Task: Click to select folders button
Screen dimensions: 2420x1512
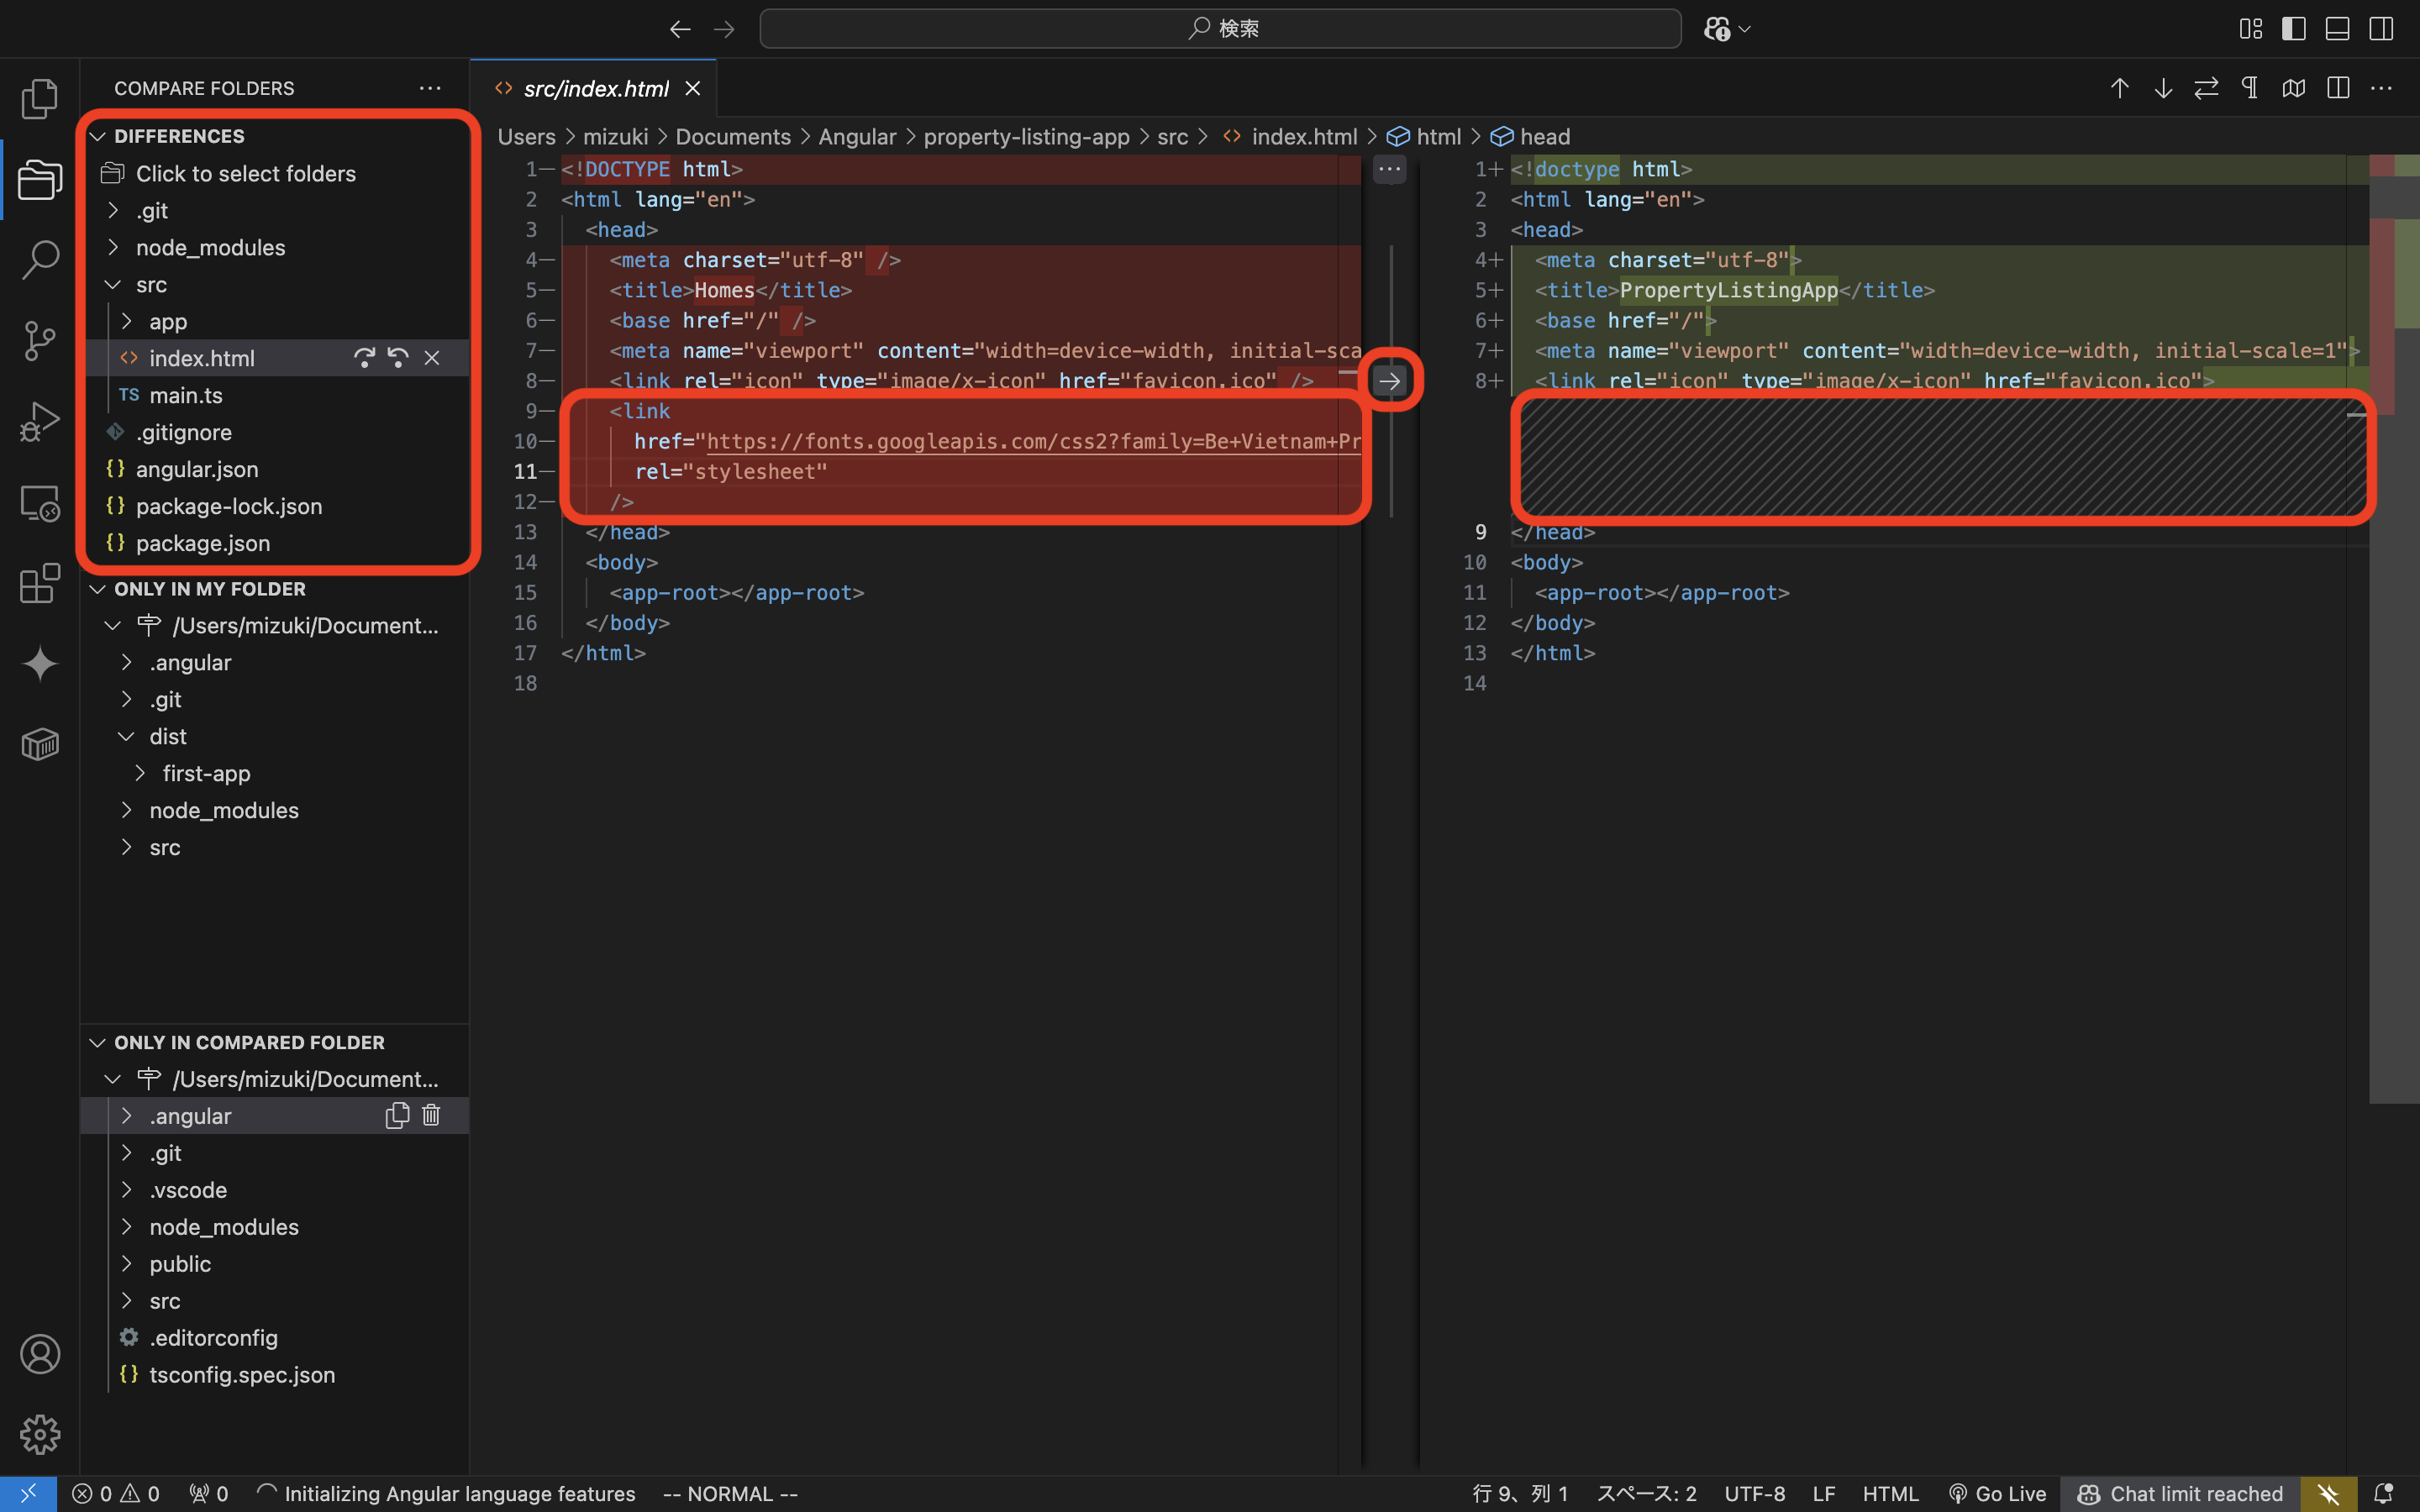Action: click(x=245, y=174)
